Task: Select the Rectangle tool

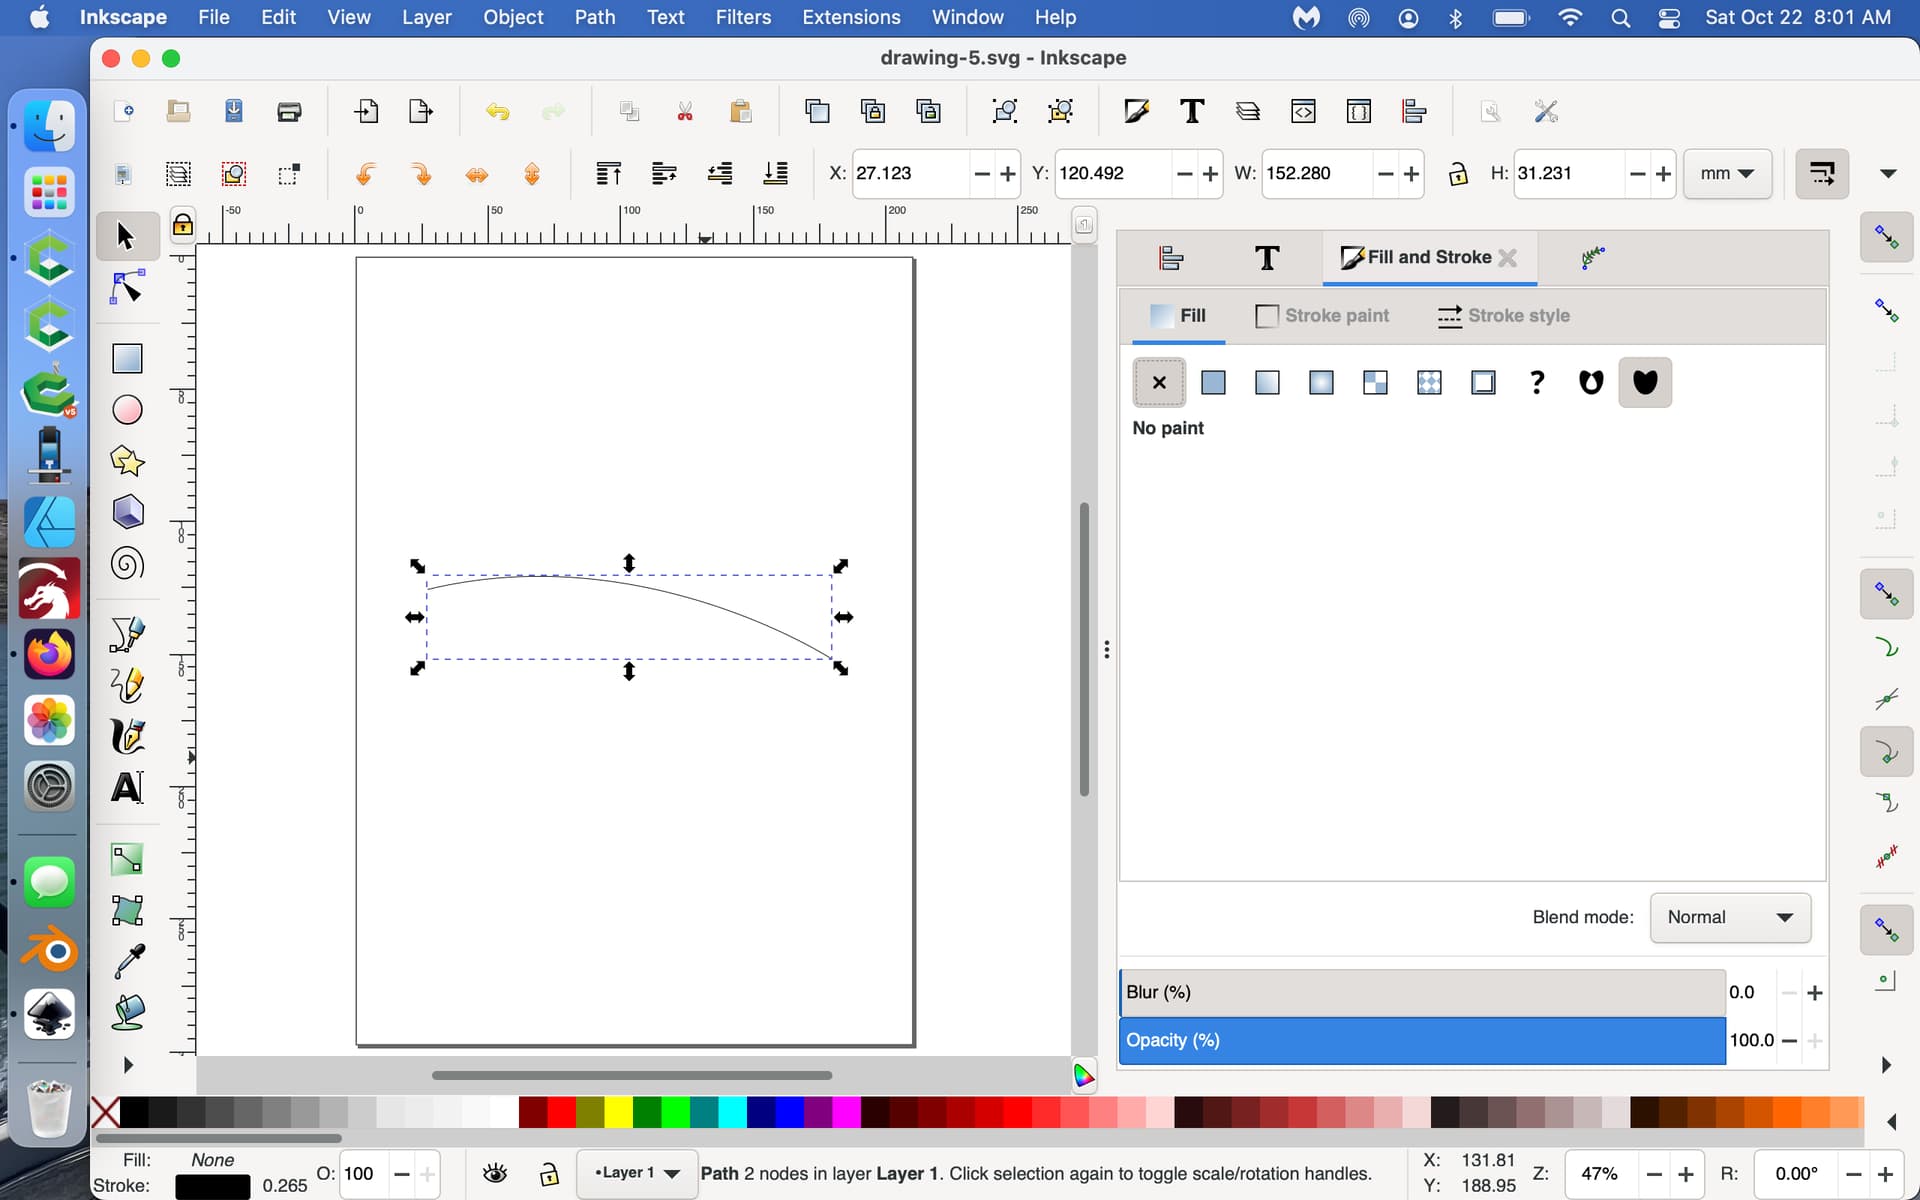Action: [x=127, y=358]
